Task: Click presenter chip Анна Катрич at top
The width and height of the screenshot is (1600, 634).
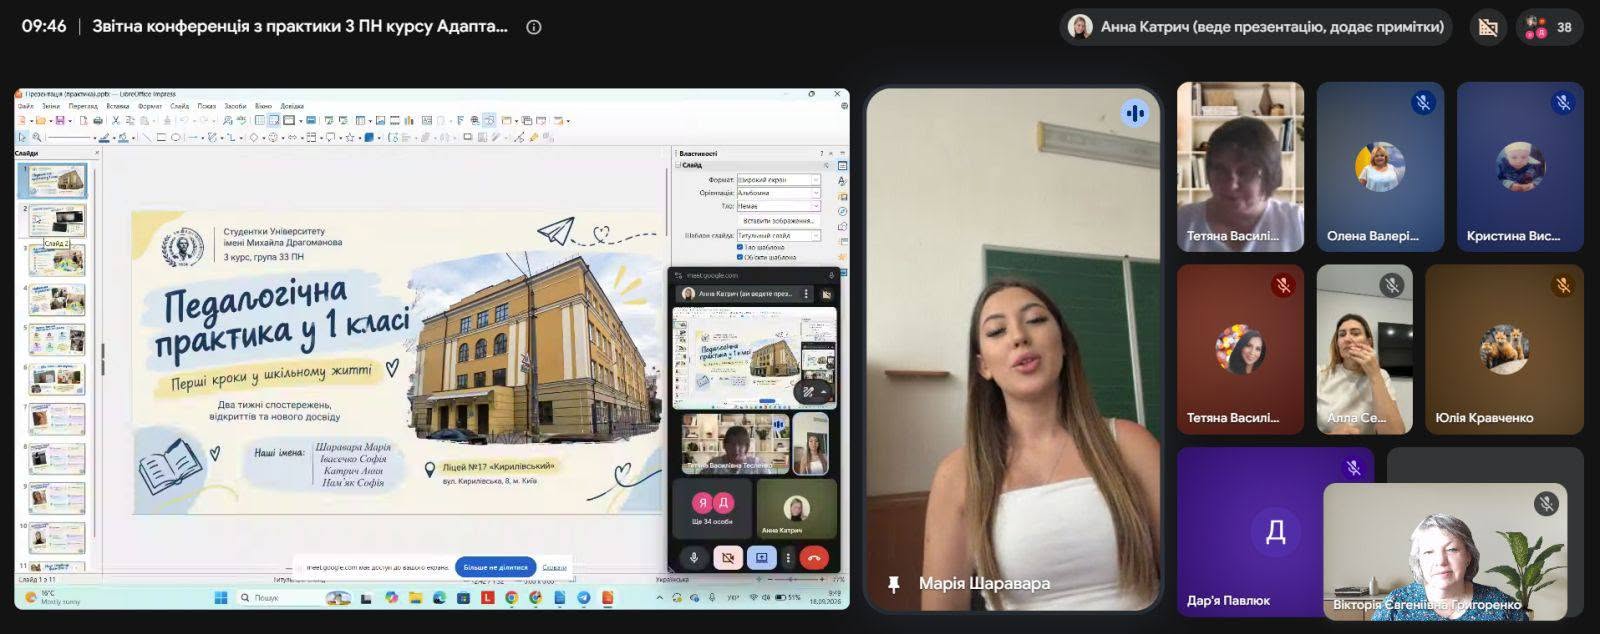Action: [1258, 27]
